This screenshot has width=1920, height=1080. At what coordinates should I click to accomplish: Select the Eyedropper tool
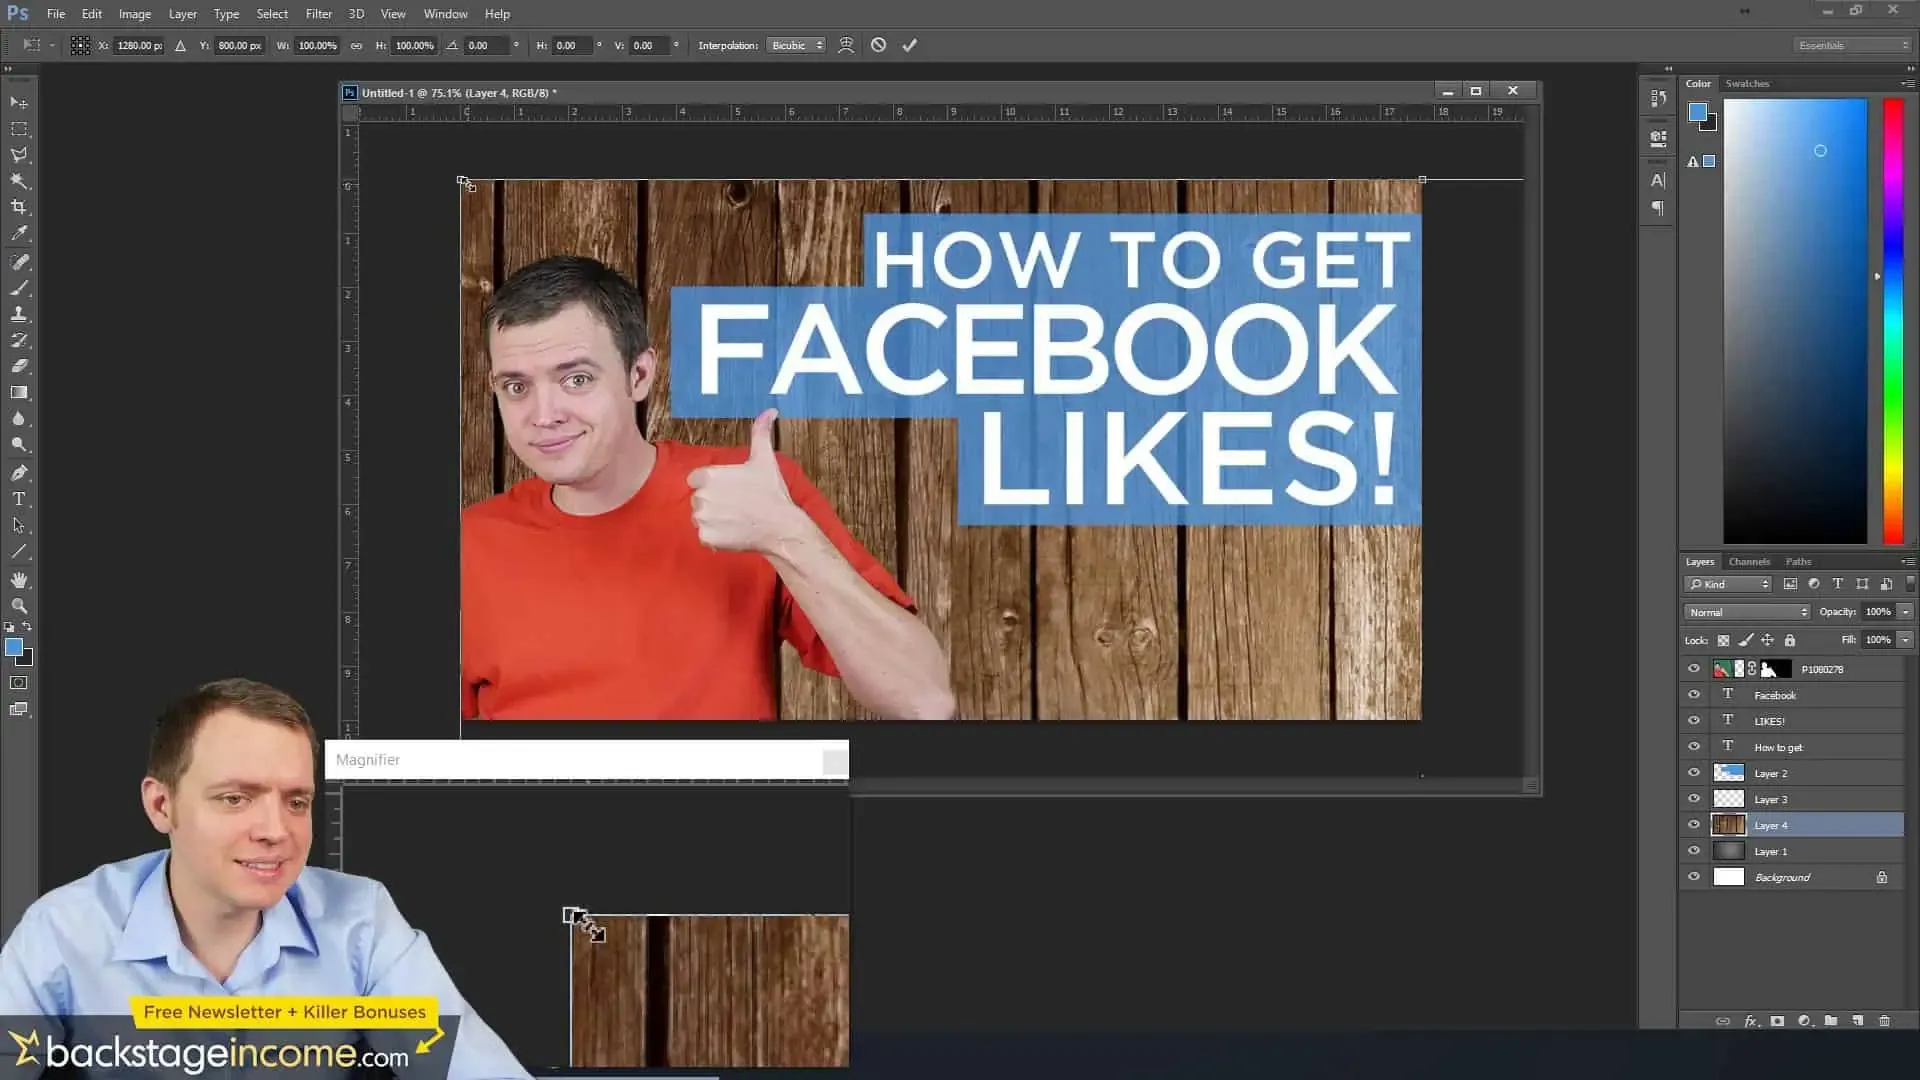point(19,234)
